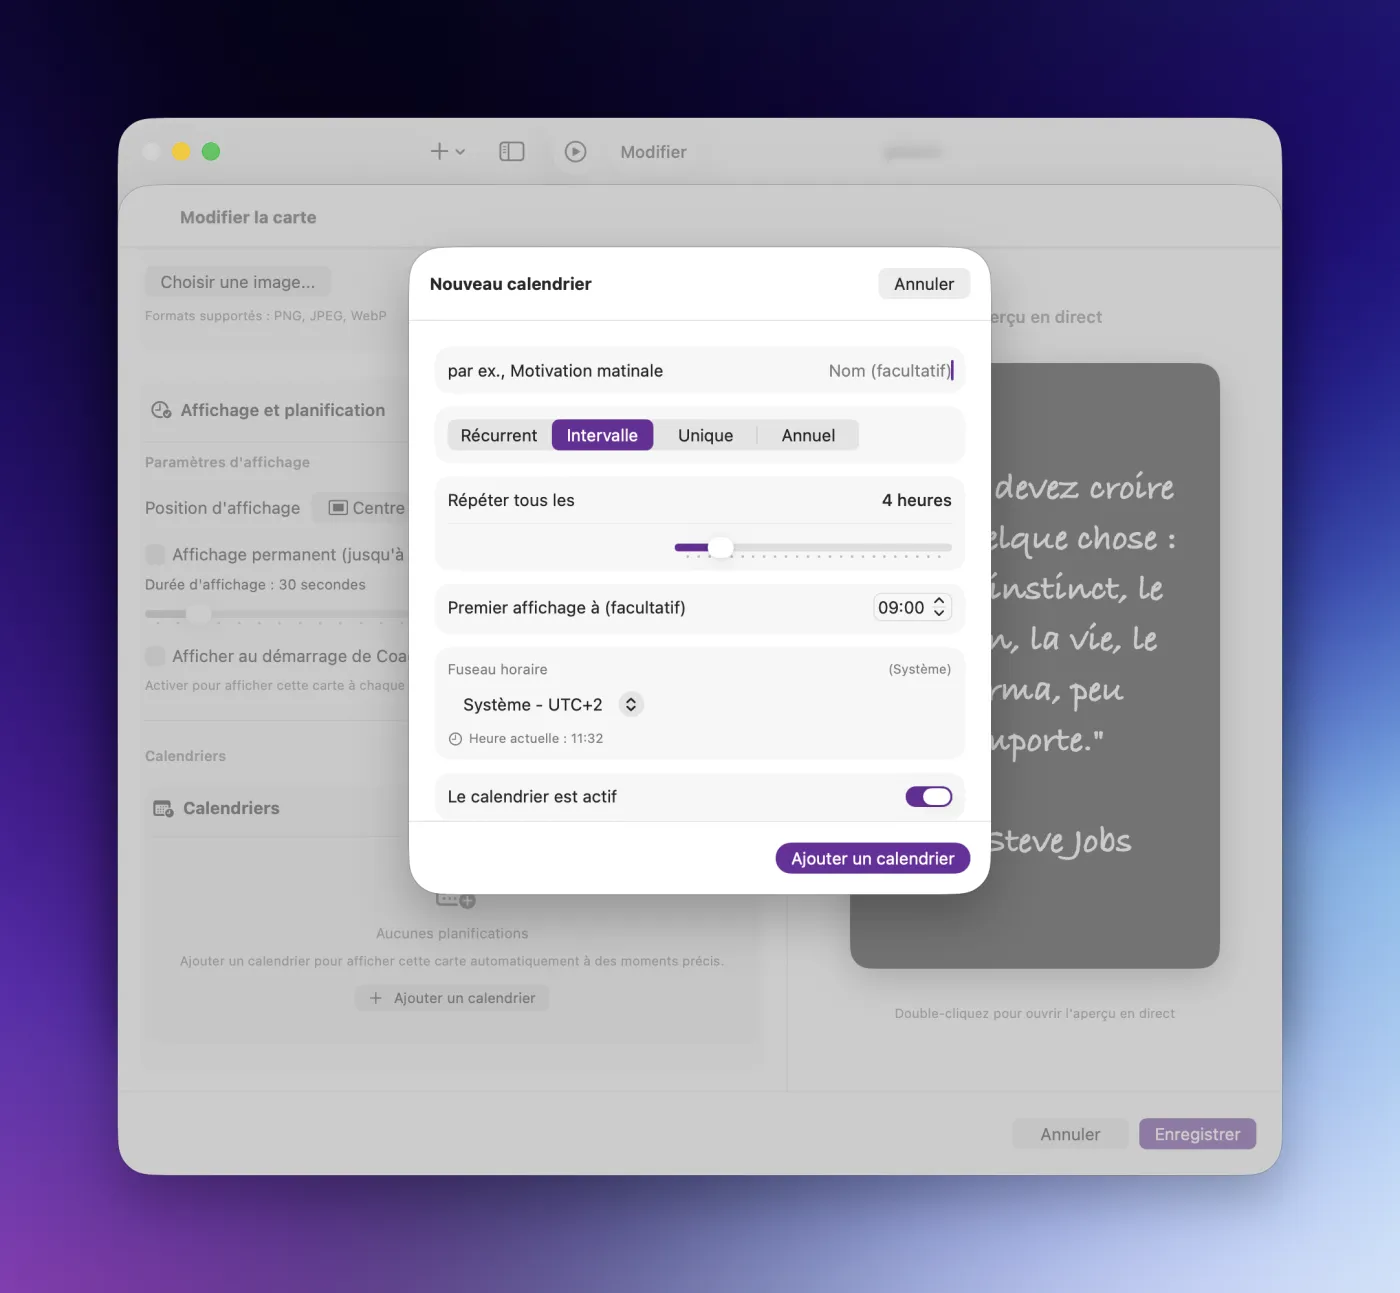Select the Récurrent schedule tab
Image resolution: width=1400 pixels, height=1293 pixels.
click(499, 436)
